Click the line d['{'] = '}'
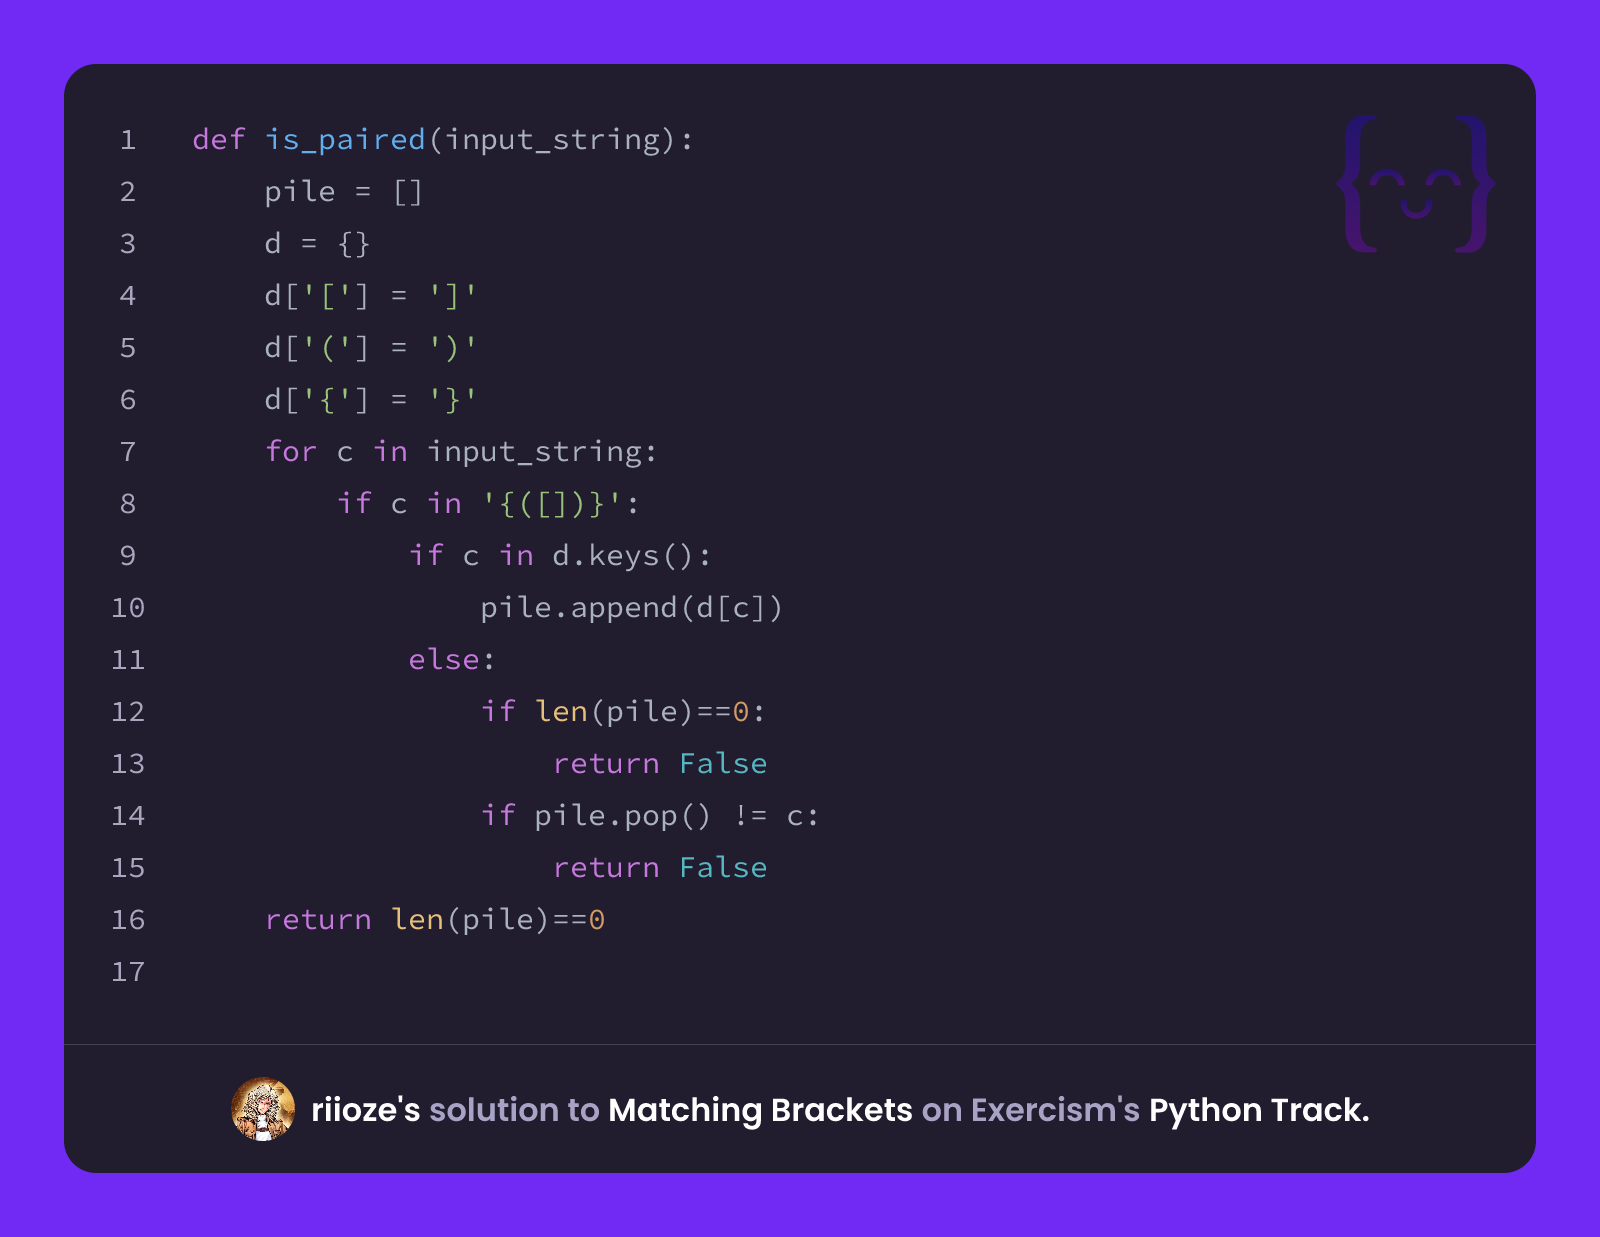The image size is (1600, 1237). click(x=371, y=400)
